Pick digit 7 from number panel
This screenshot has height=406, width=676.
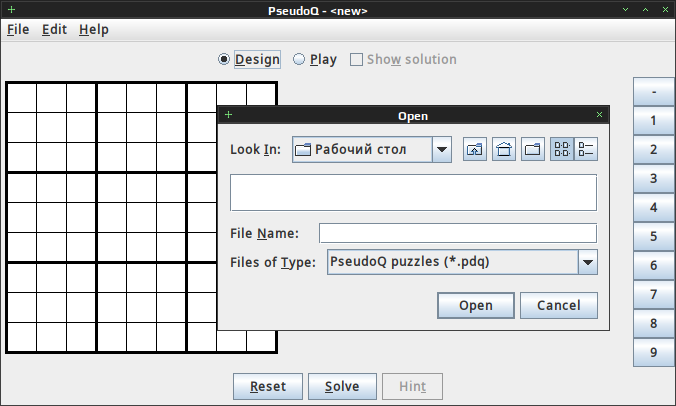point(654,294)
